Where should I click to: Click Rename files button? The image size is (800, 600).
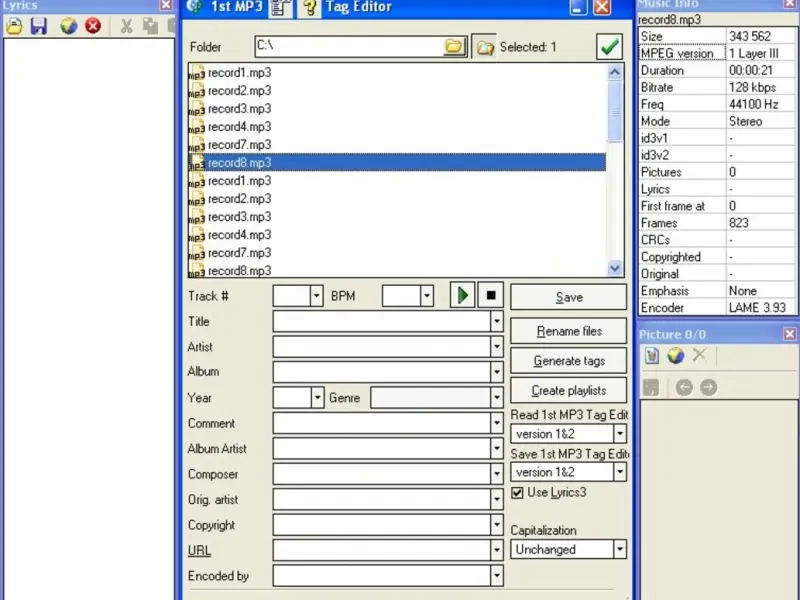568,331
